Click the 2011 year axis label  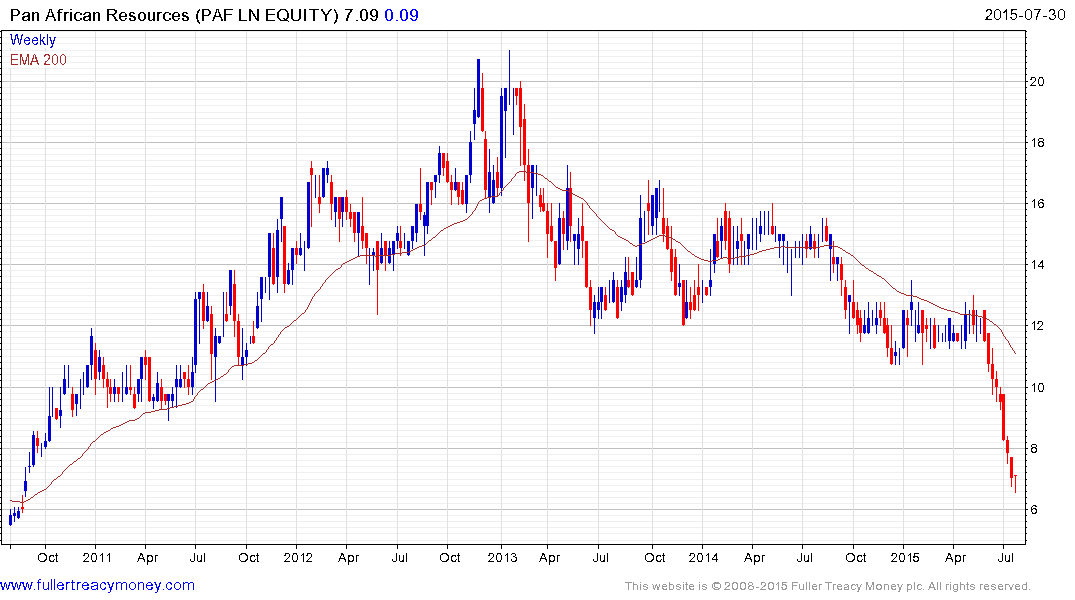(97, 557)
